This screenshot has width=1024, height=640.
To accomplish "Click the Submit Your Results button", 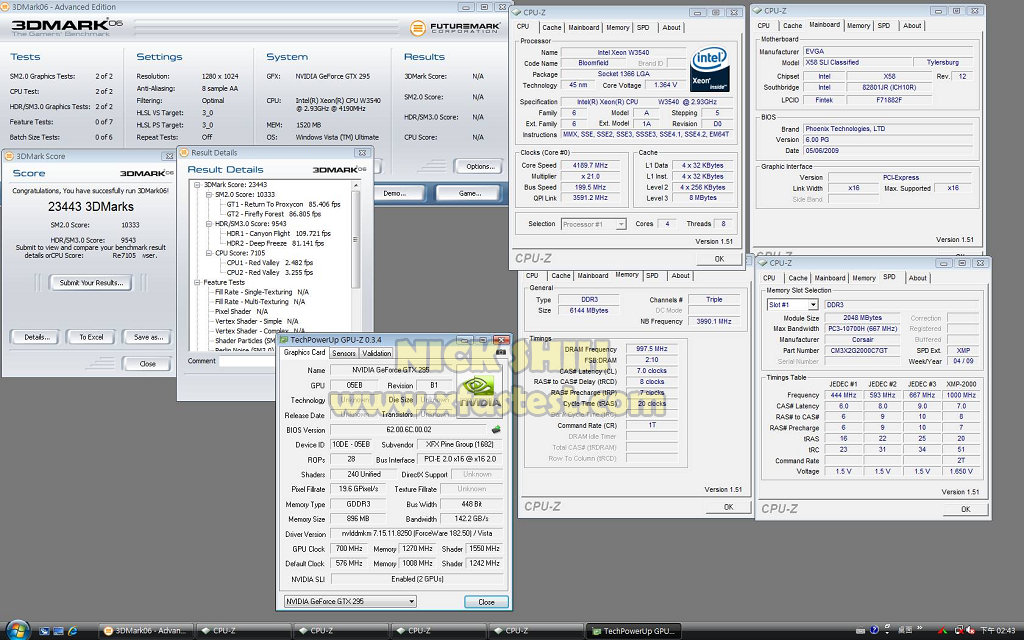I will (x=90, y=283).
